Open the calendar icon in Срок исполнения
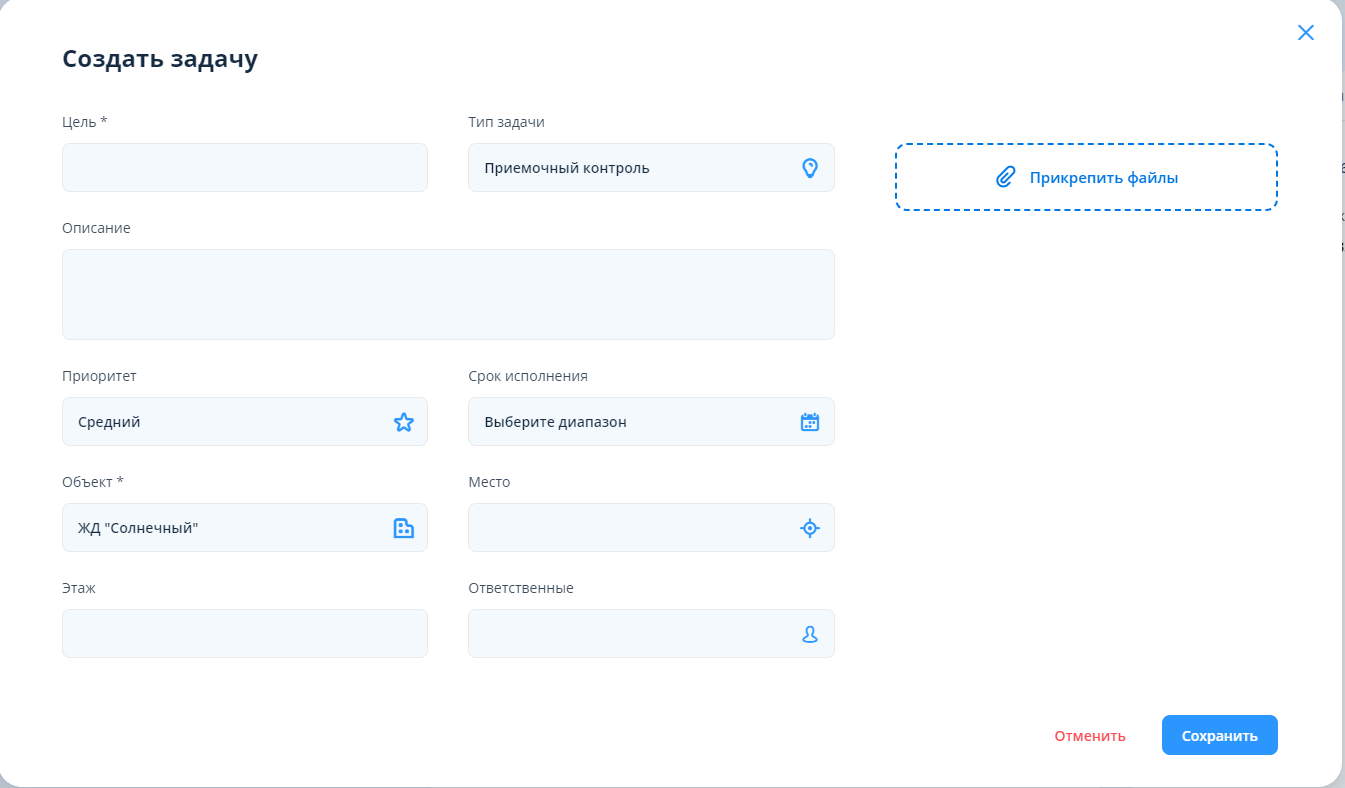This screenshot has height=788, width=1345. click(x=810, y=422)
